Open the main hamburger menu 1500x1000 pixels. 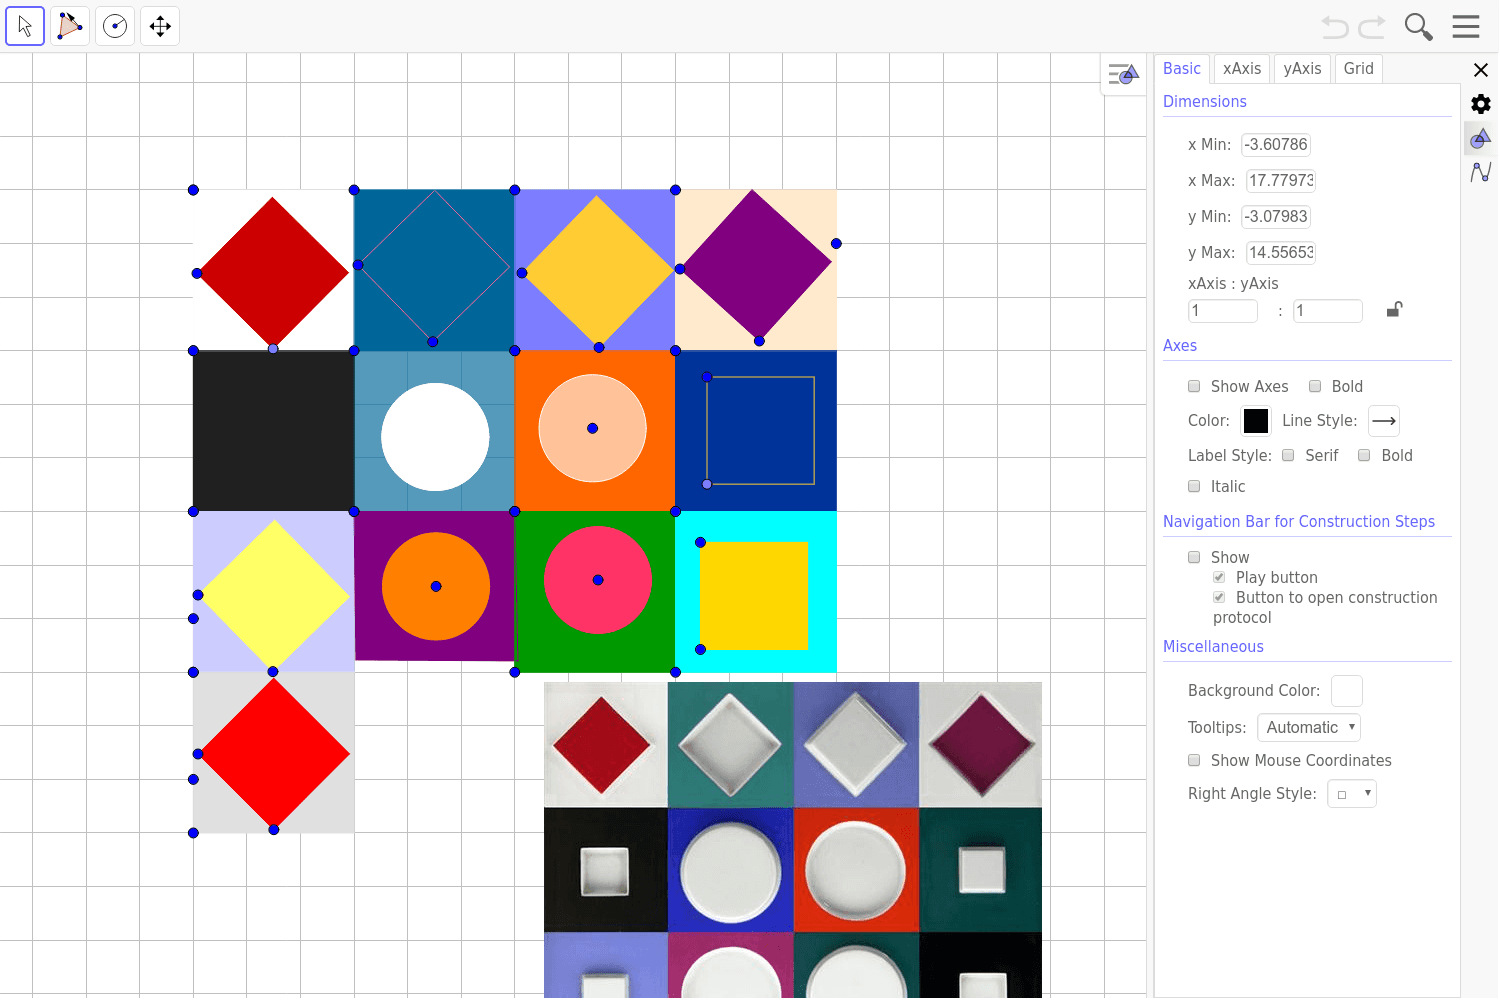coord(1466,27)
